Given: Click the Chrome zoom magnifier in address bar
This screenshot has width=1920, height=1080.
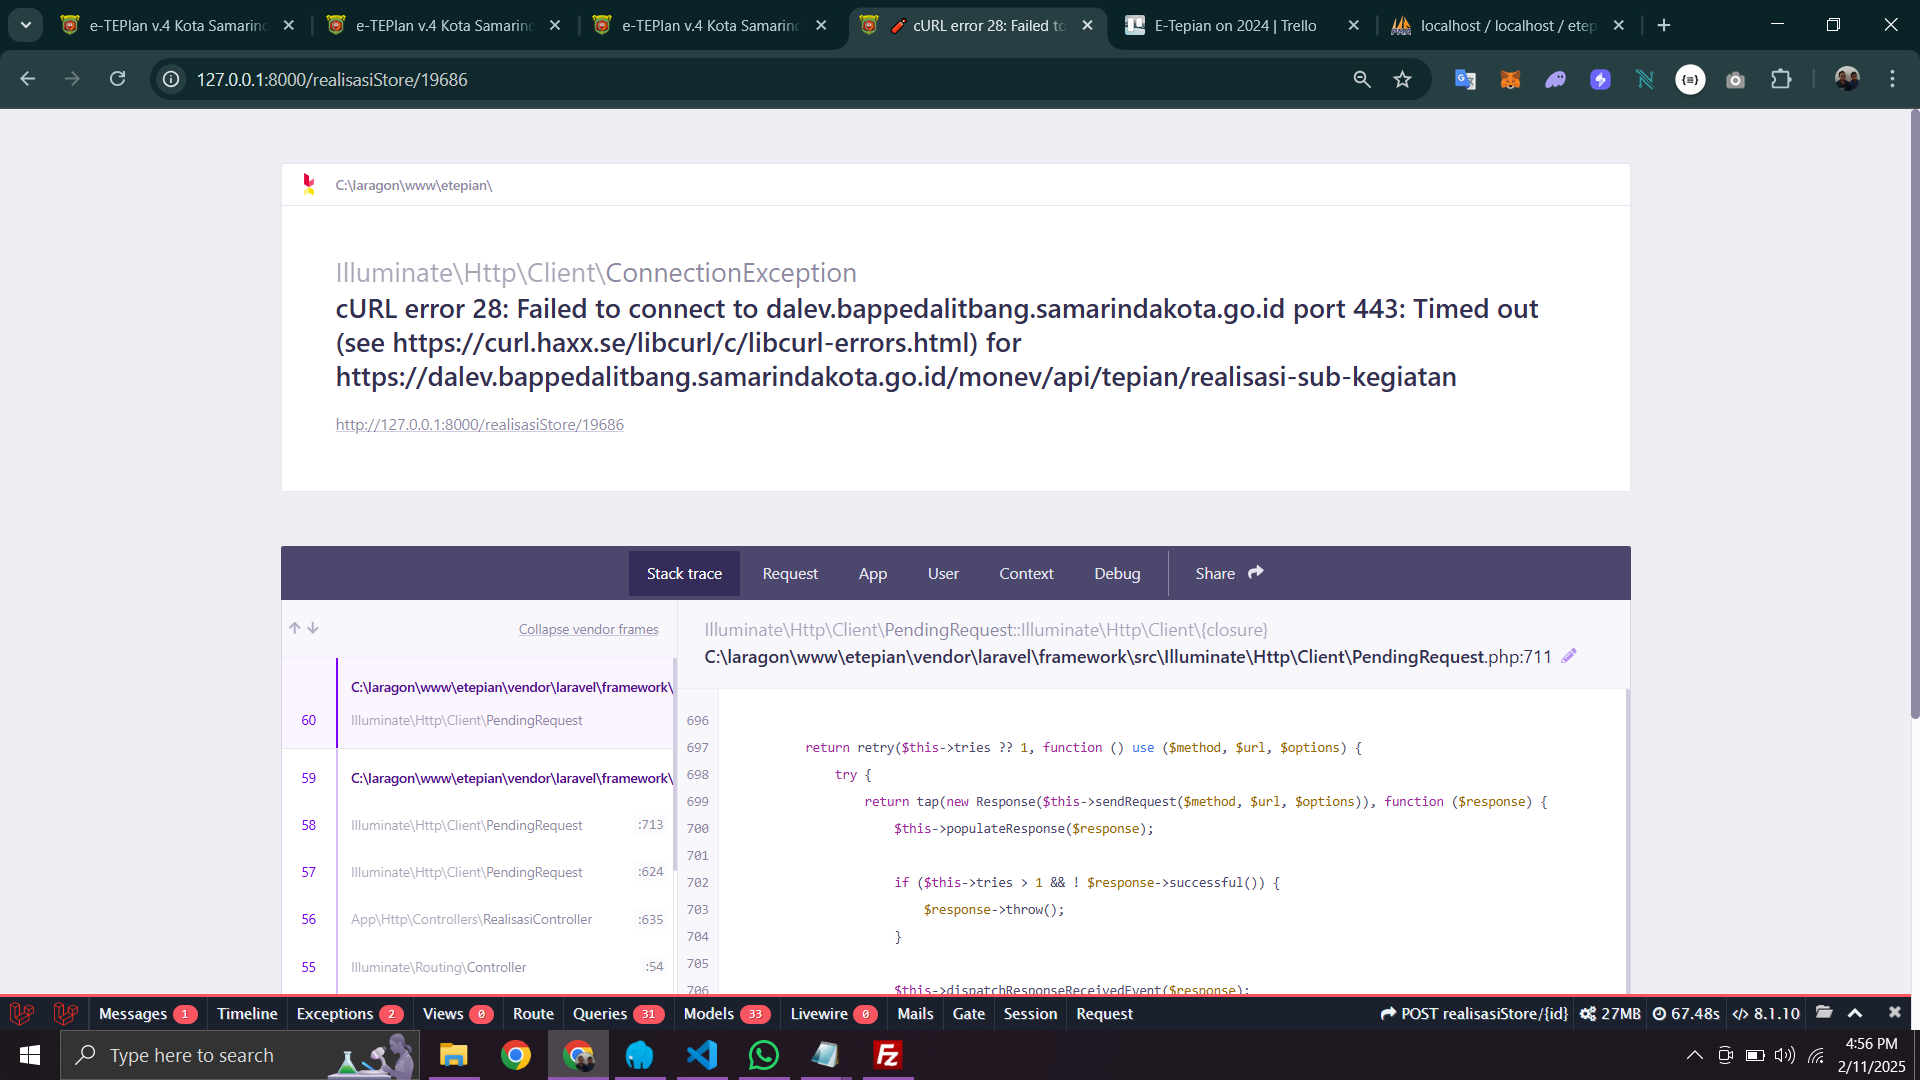Looking at the screenshot, I should coord(1362,79).
